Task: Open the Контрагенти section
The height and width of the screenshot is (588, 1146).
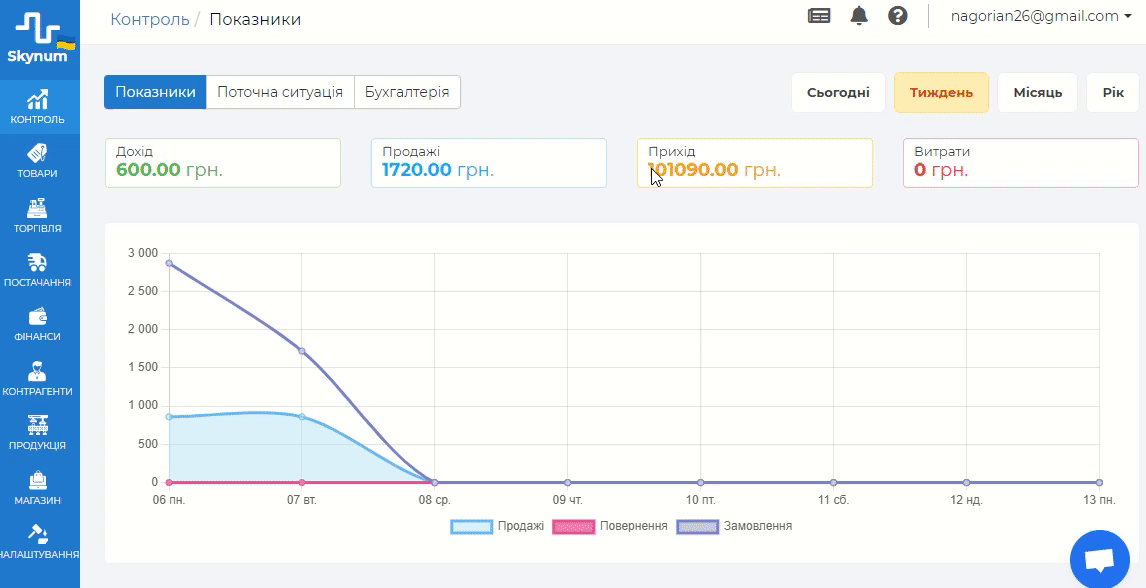Action: (38, 379)
